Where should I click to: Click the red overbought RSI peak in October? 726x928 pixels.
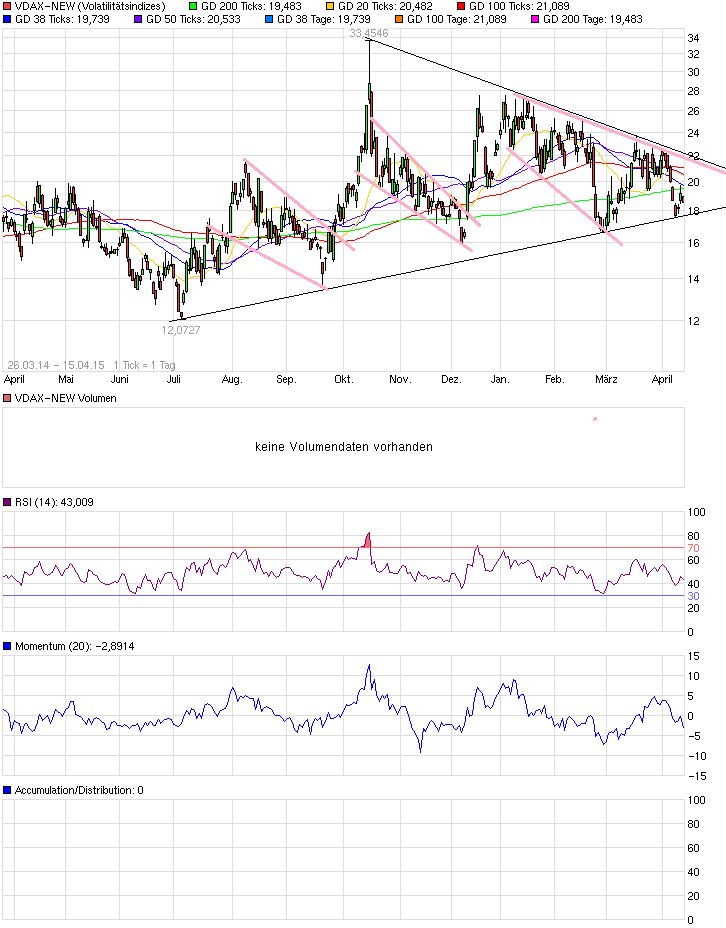click(367, 540)
